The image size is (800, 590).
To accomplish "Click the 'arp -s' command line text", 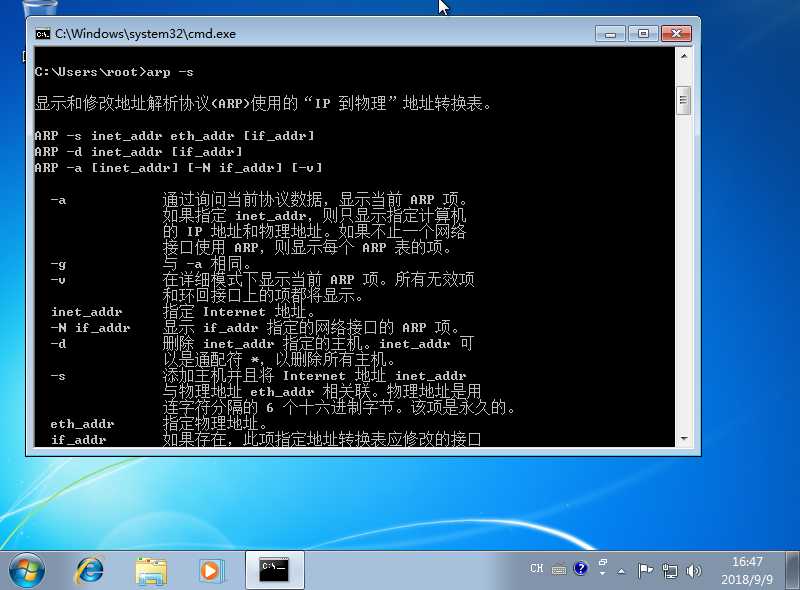I will 170,72.
